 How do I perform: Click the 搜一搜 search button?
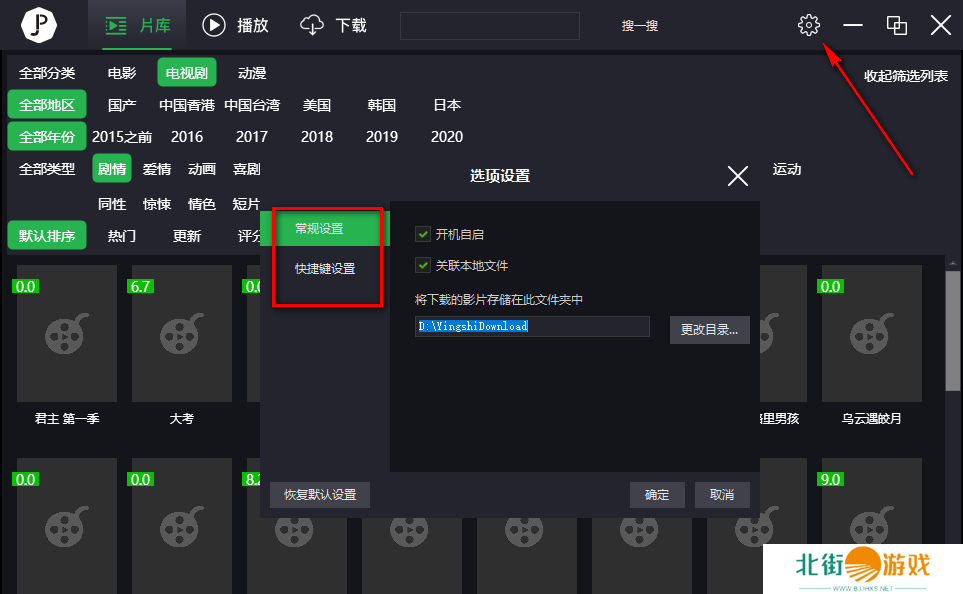click(640, 26)
